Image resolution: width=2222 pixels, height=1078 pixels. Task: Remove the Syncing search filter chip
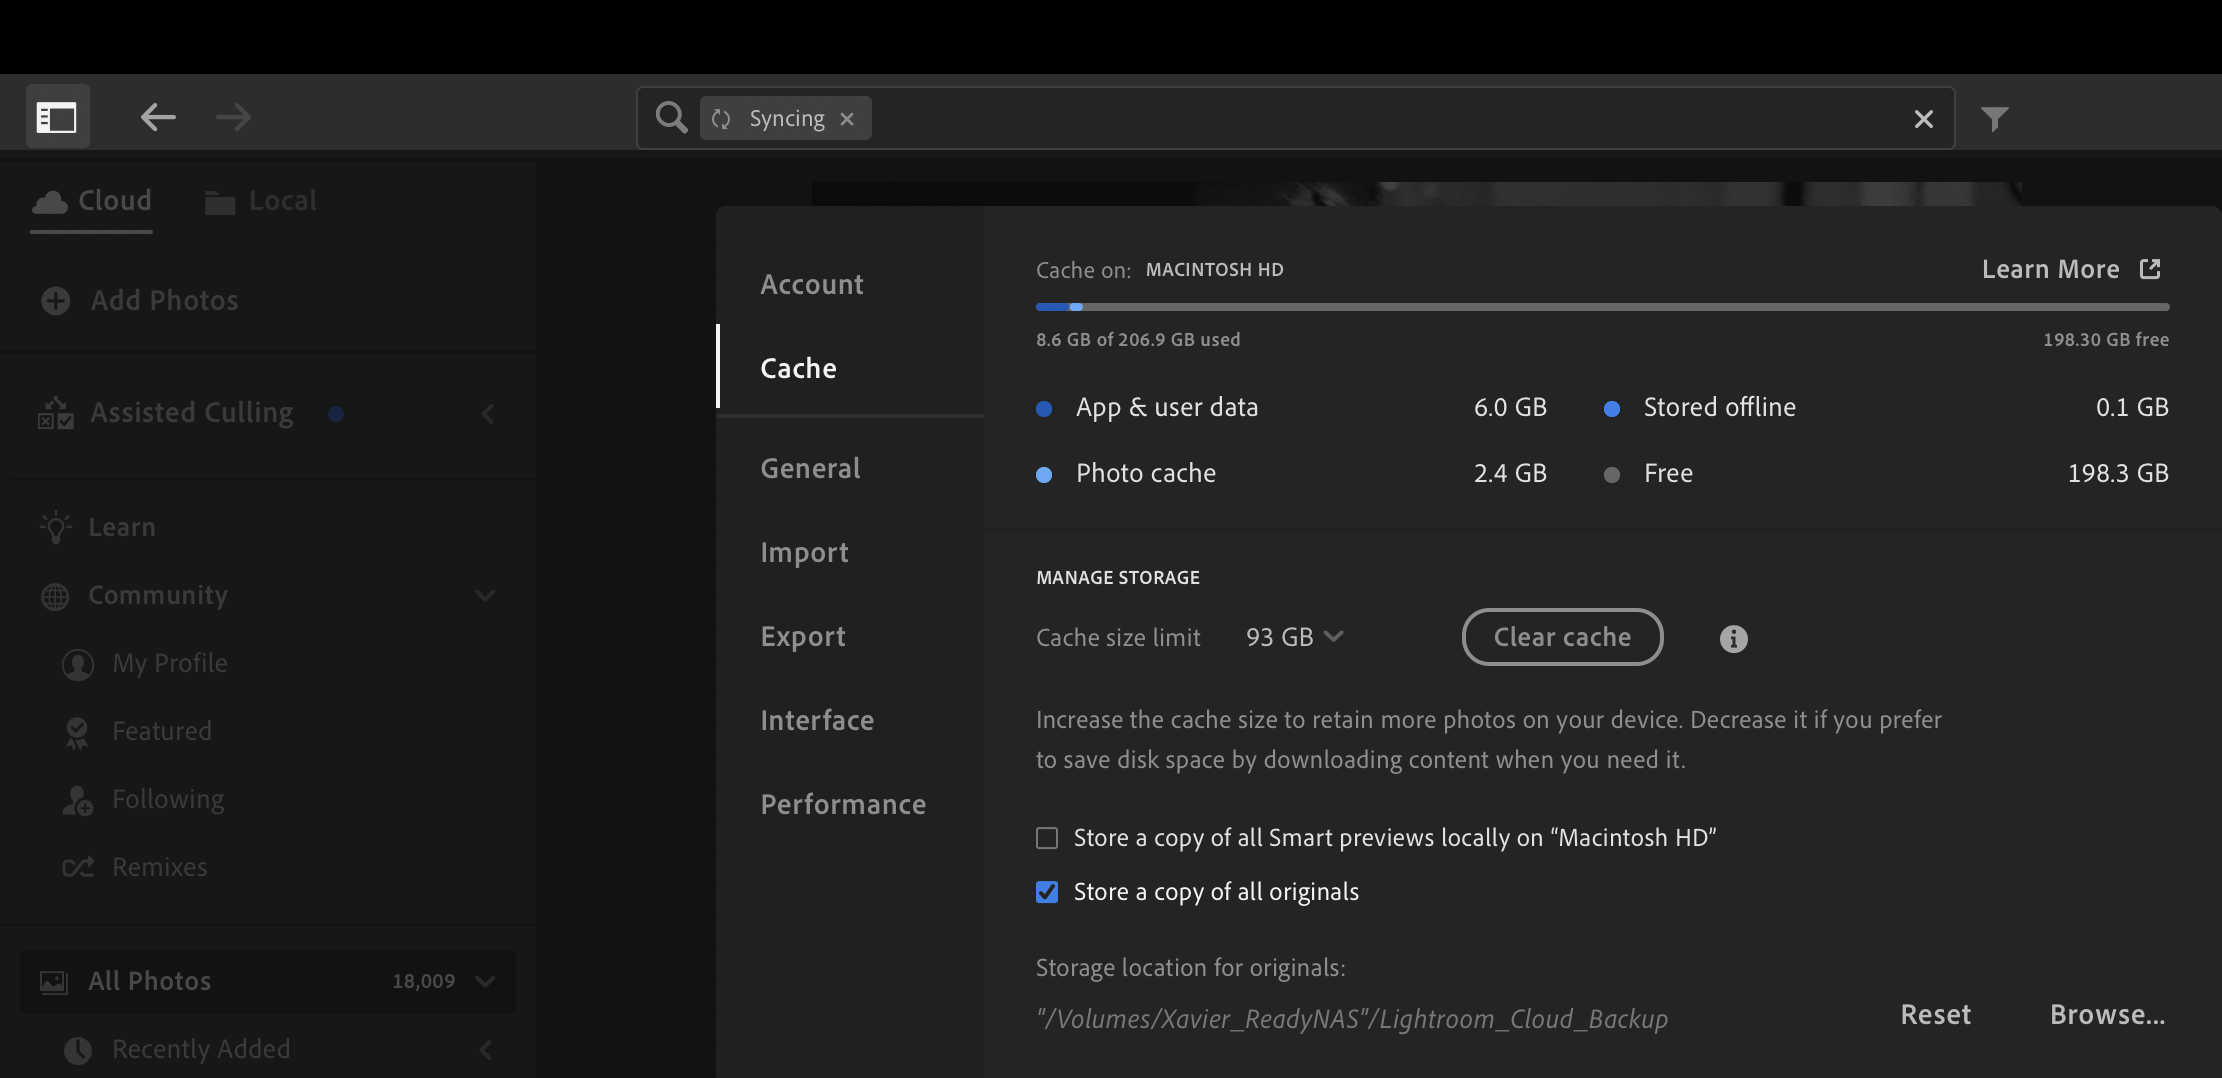[847, 119]
